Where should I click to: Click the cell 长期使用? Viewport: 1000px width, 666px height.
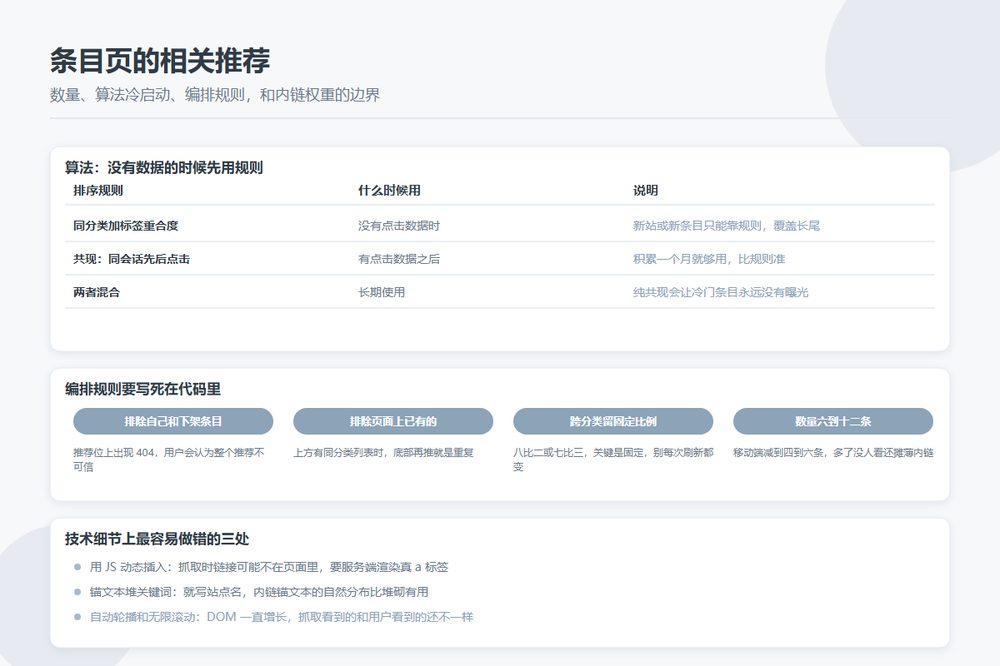pyautogui.click(x=381, y=292)
